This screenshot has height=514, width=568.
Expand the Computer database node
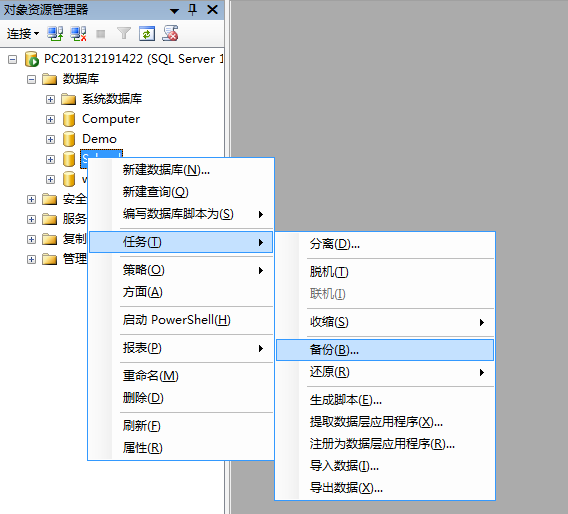click(x=50, y=119)
